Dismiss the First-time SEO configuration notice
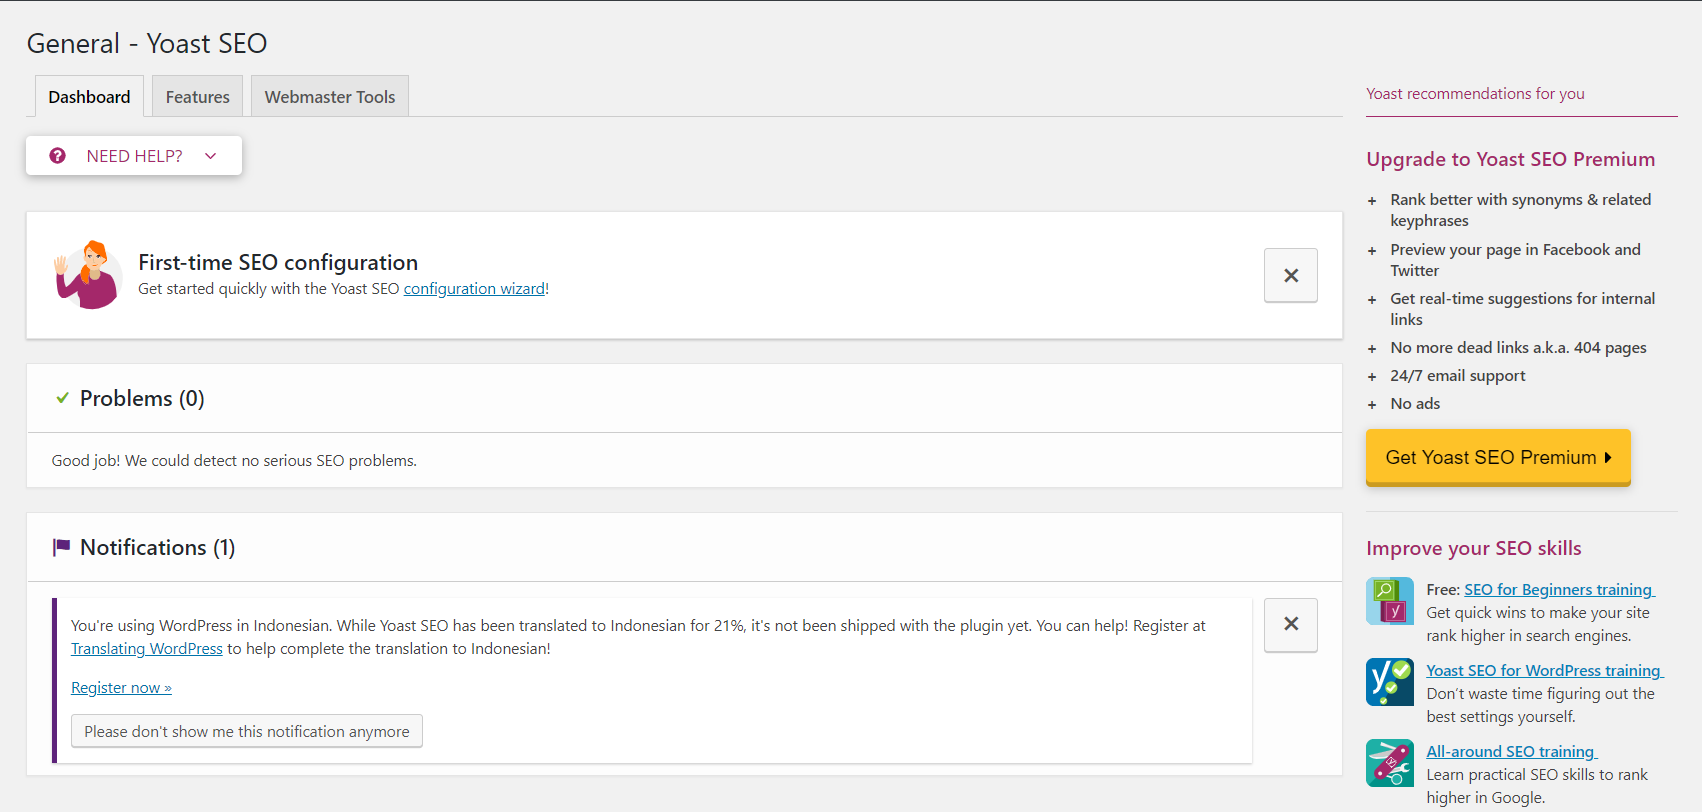Screen dimensions: 1702x812 [1291, 275]
